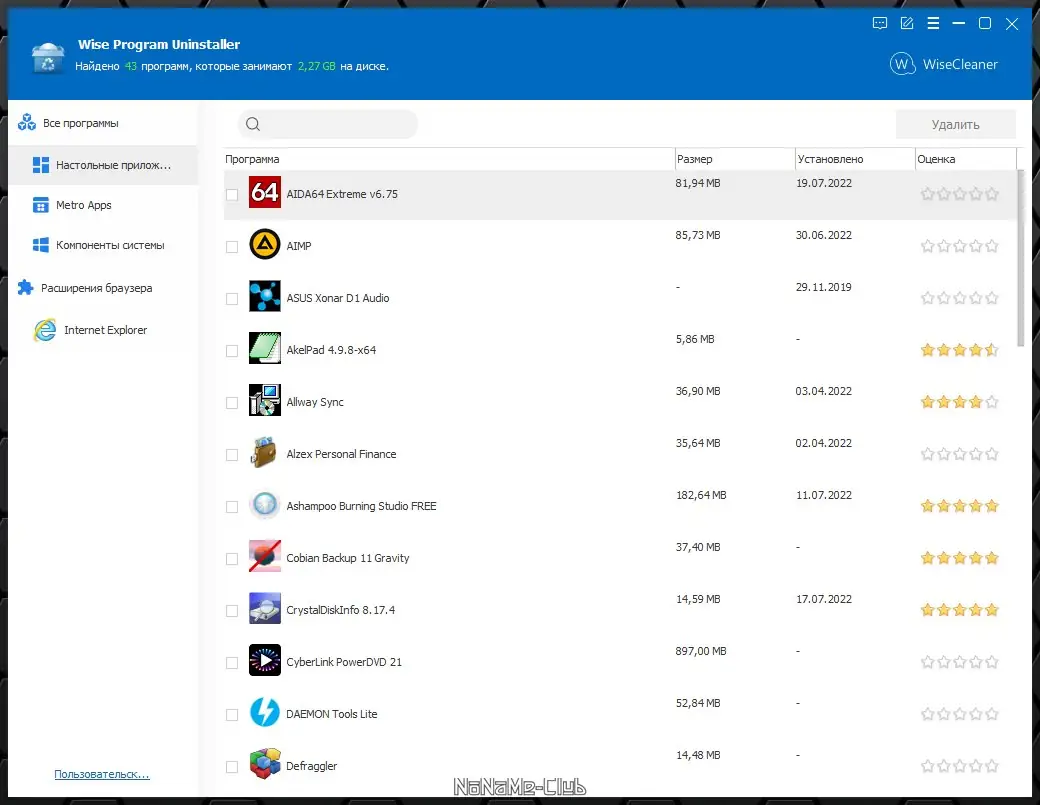Click the Alzex Personal Finance wallet icon

265,452
